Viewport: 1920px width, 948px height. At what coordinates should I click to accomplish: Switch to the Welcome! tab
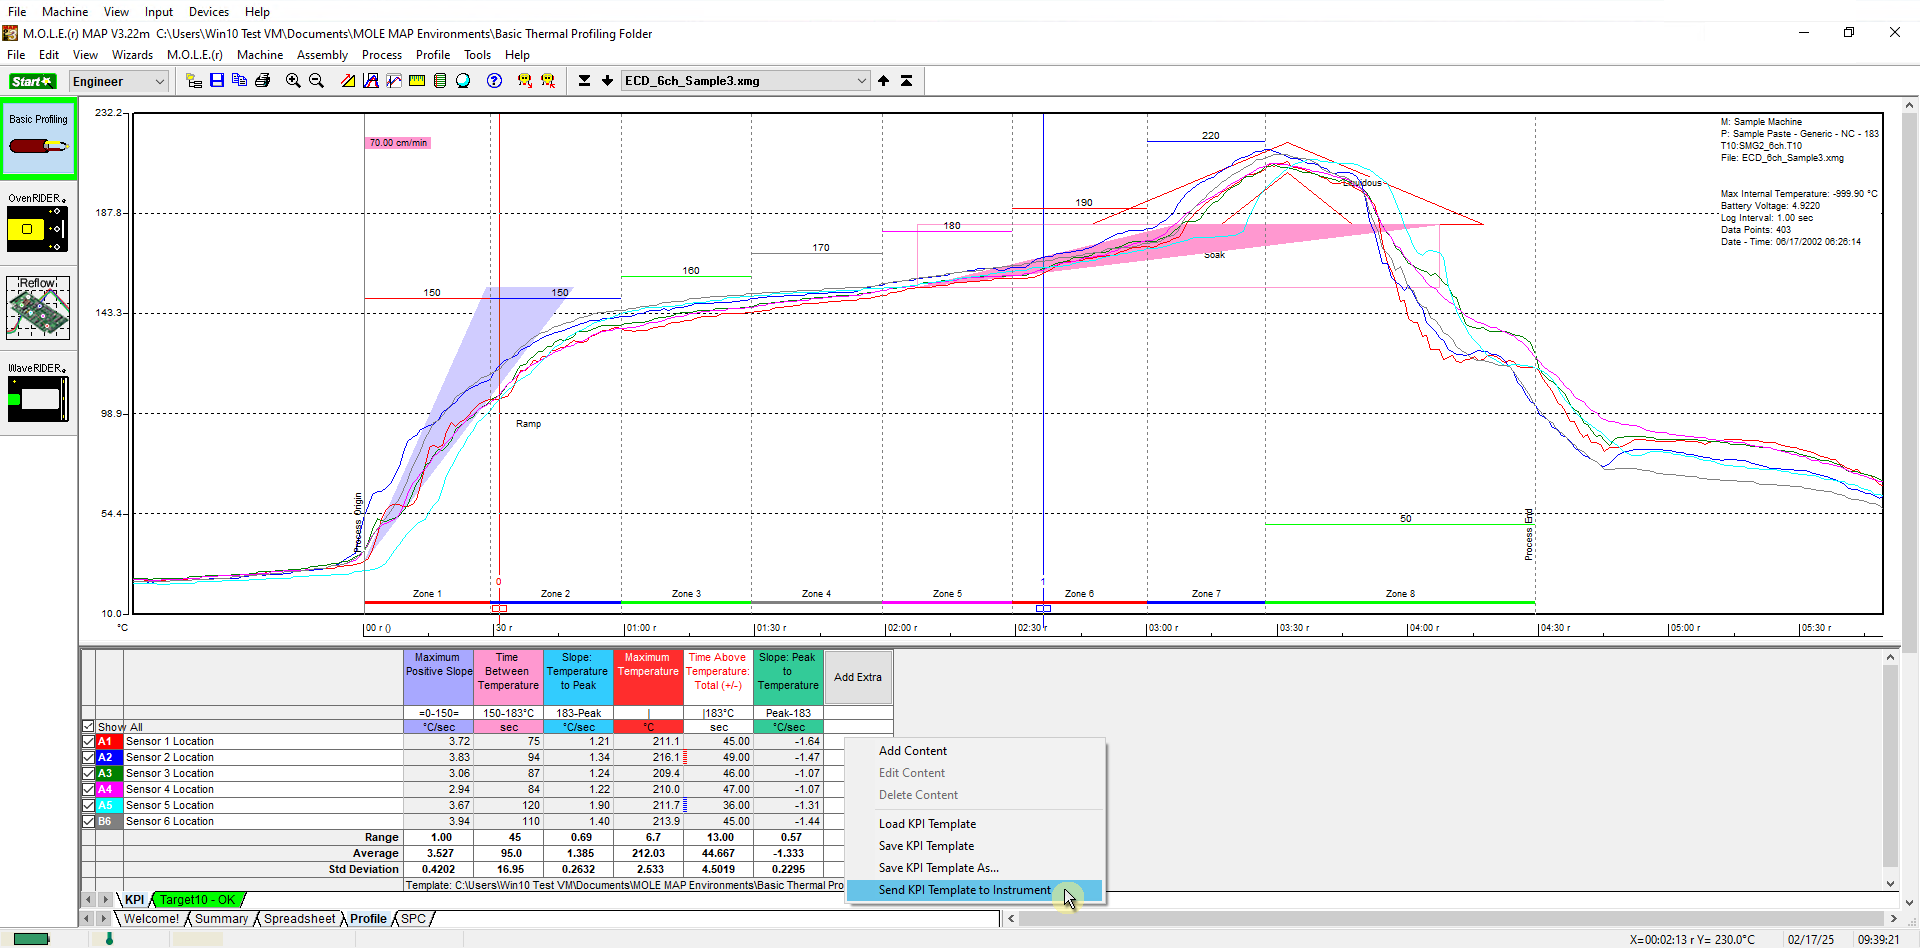151,919
